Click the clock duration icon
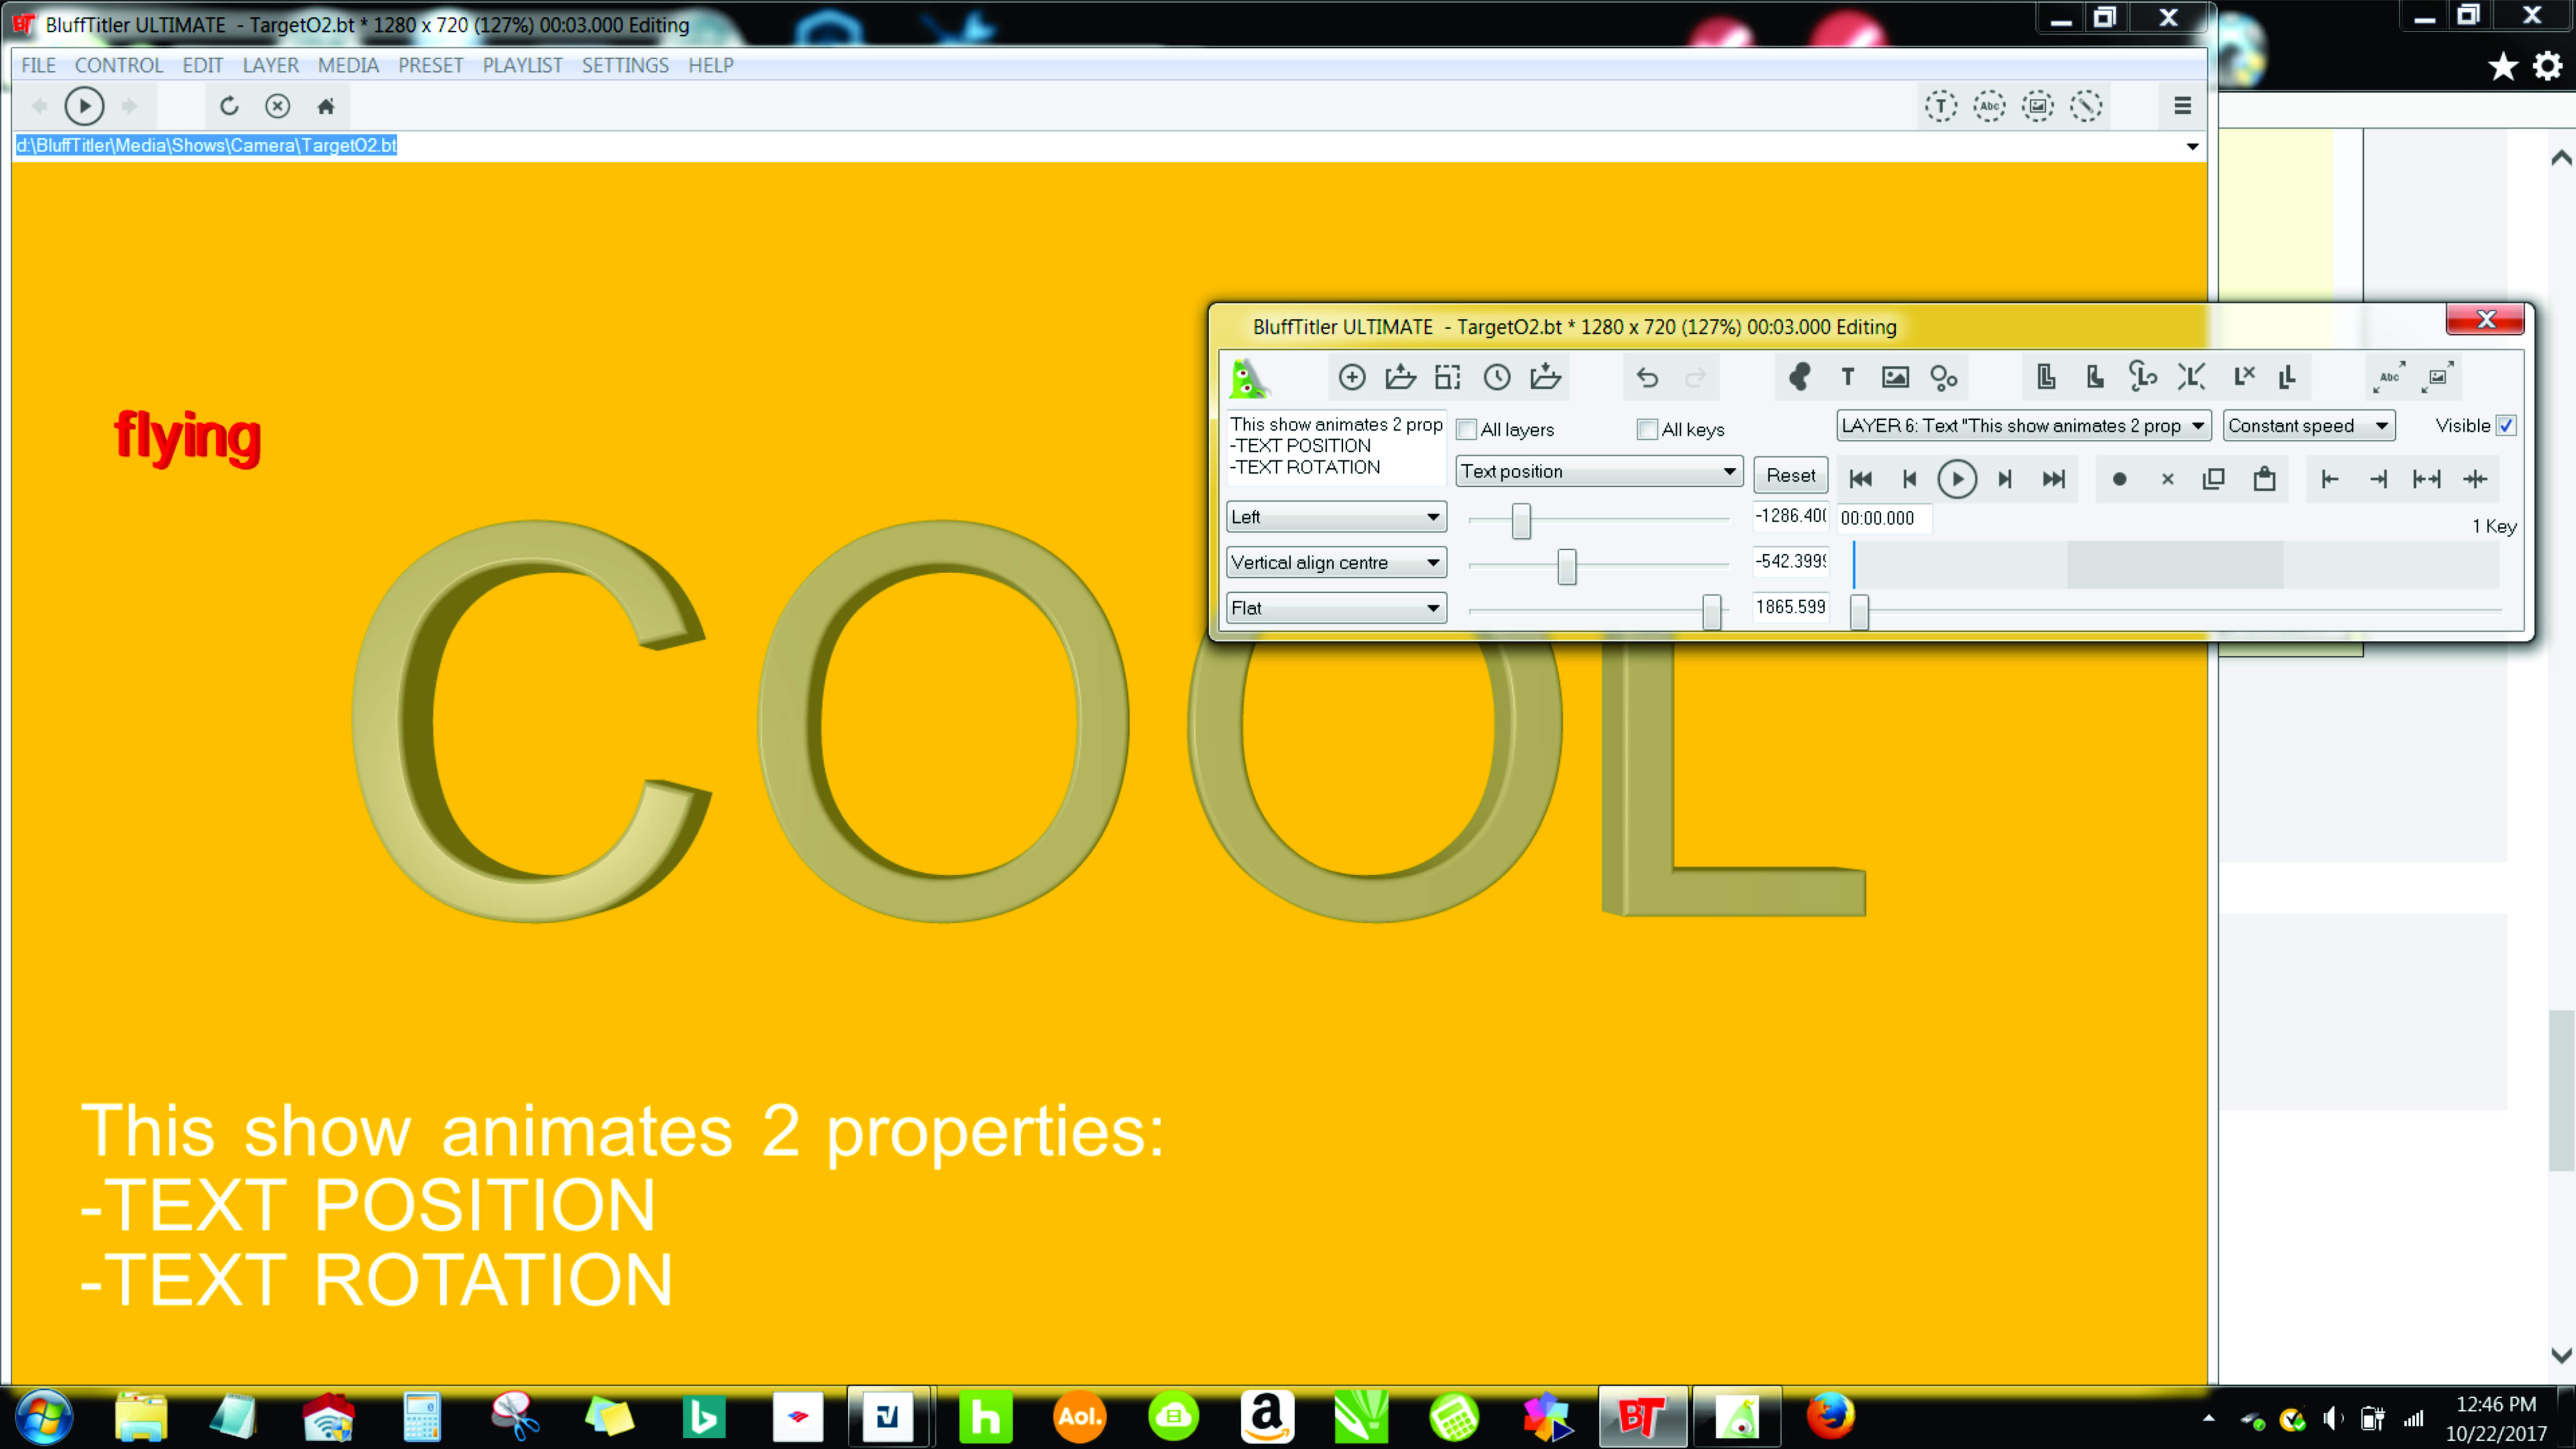 [x=1497, y=377]
